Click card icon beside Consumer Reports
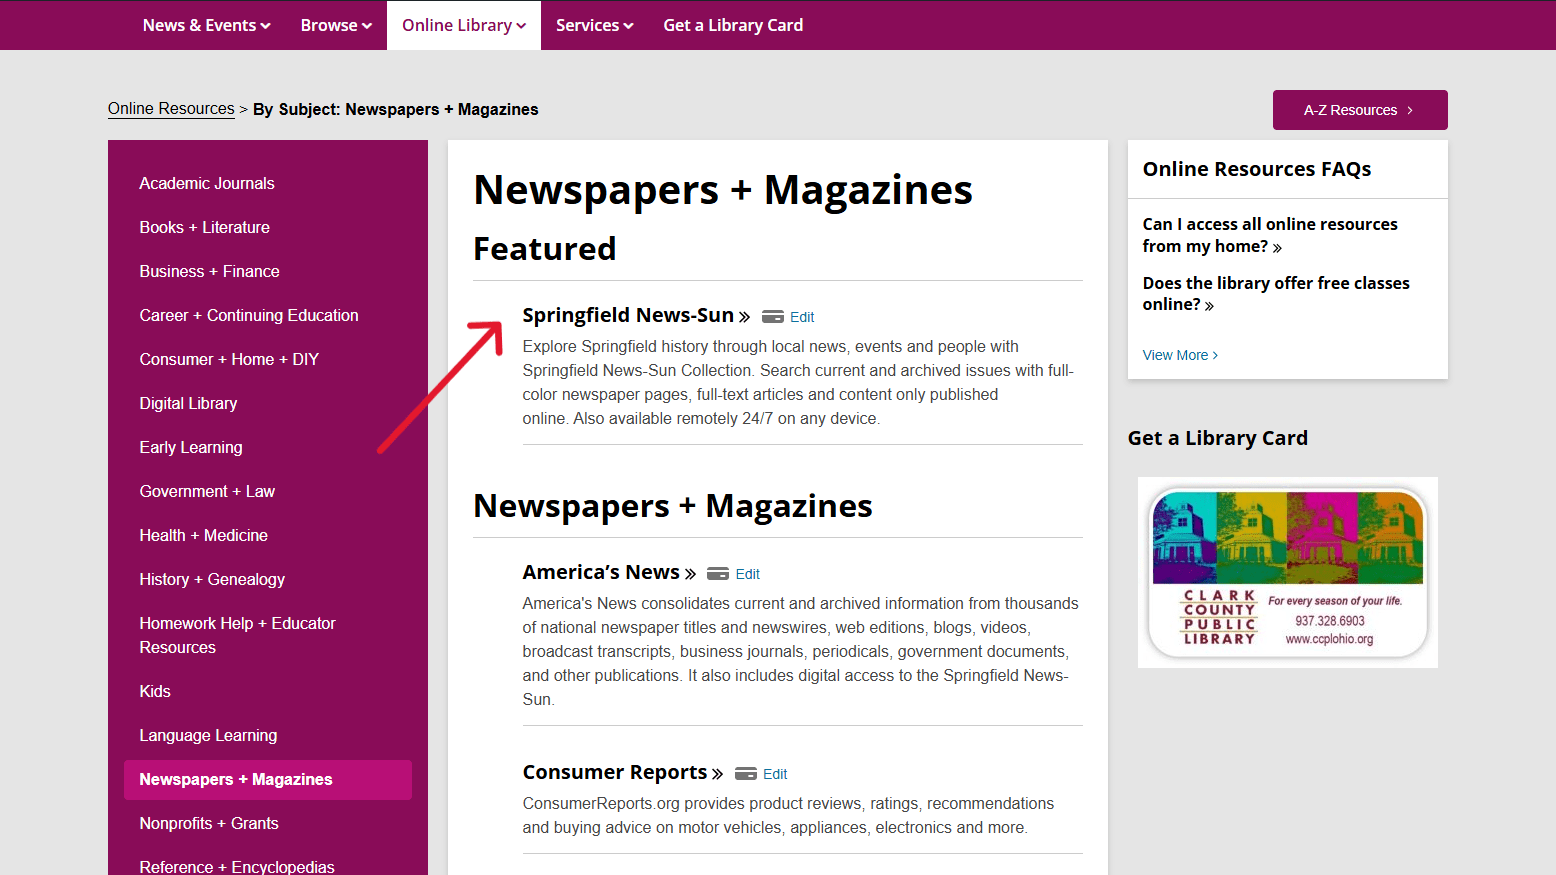 746,774
